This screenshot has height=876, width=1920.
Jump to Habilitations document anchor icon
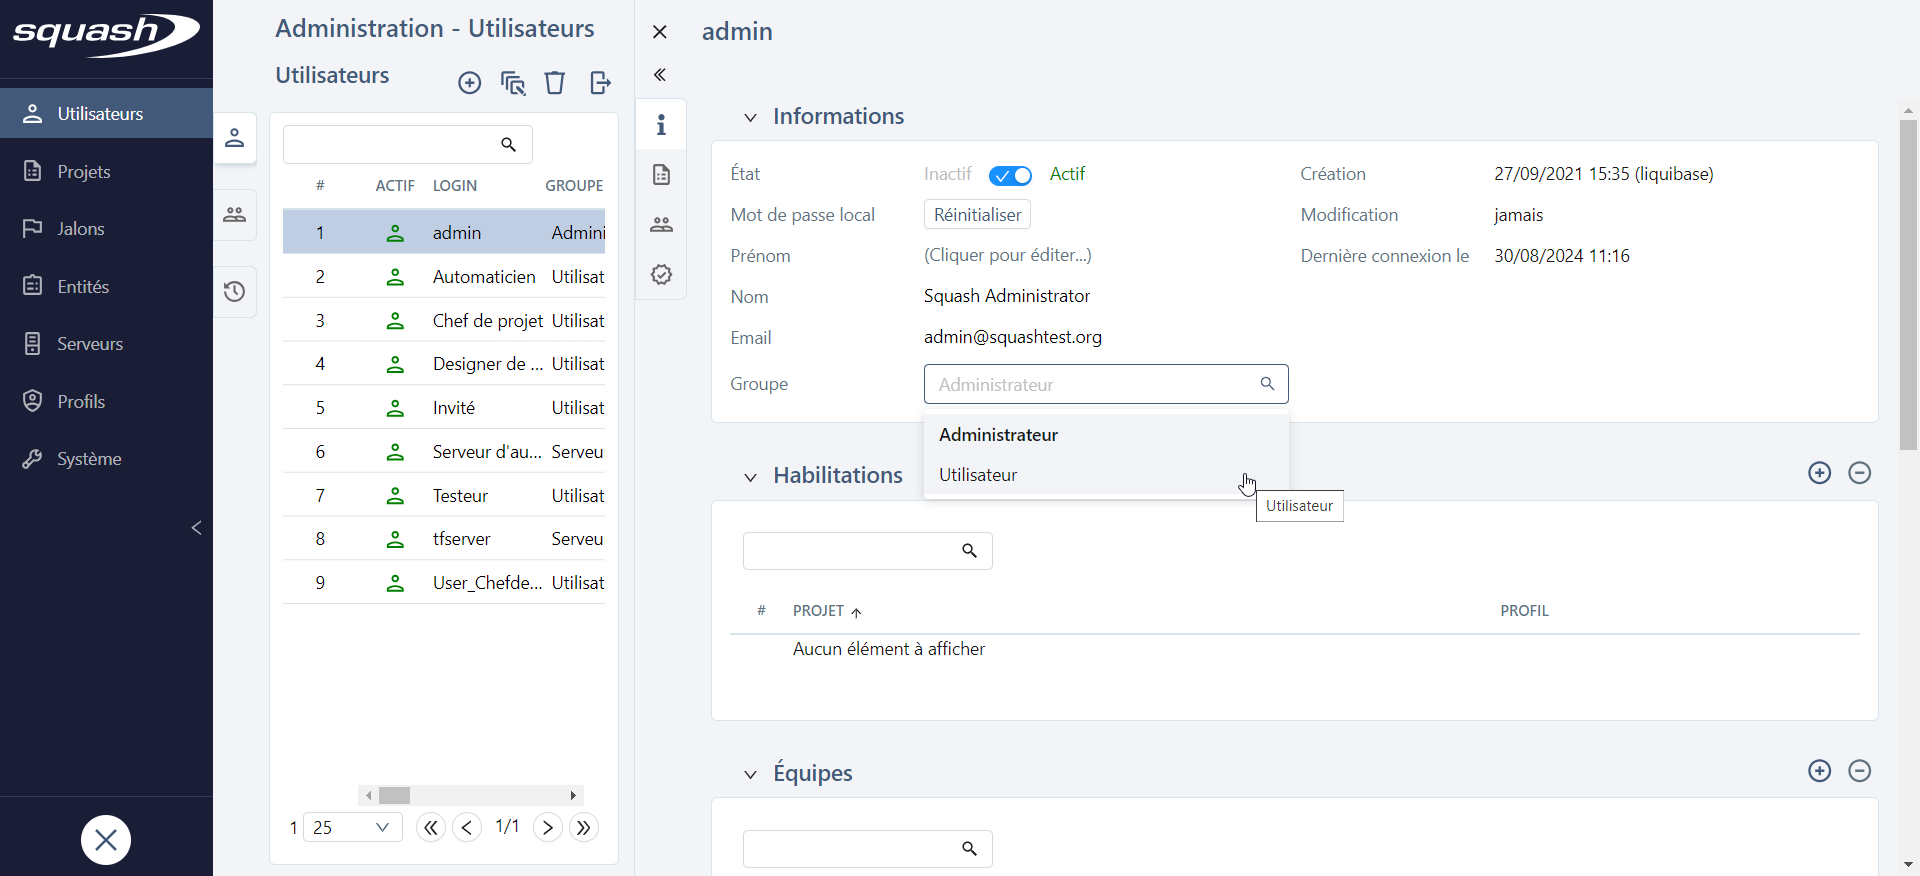tap(661, 175)
